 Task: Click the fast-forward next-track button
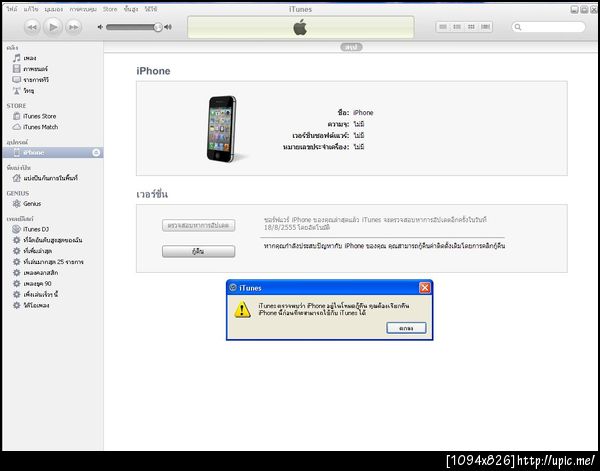coord(73,27)
